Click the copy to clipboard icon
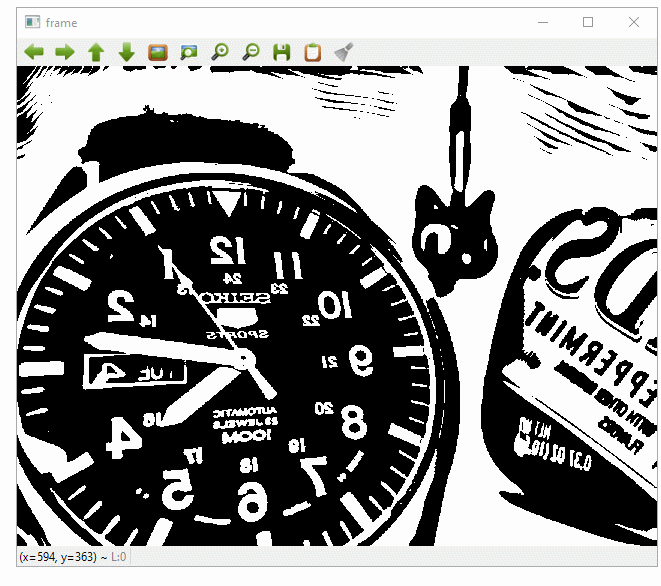 coord(313,52)
